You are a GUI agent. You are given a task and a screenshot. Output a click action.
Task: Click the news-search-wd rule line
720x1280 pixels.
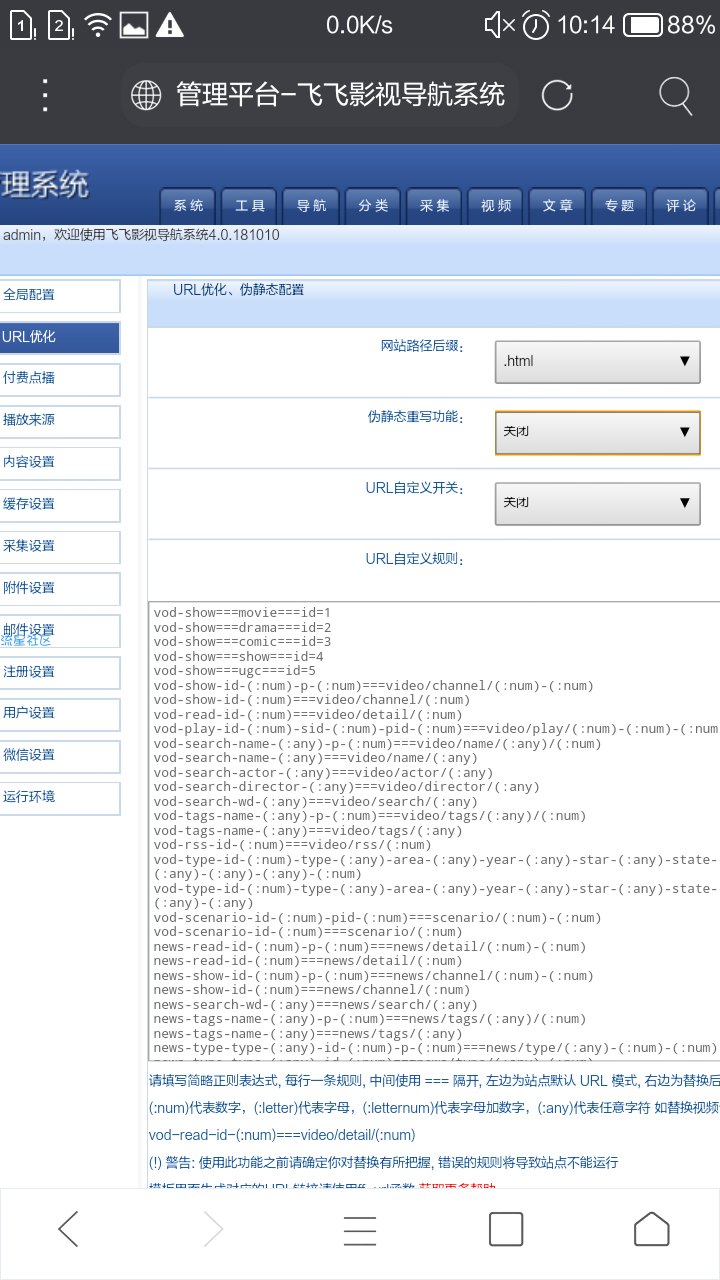(x=316, y=1004)
